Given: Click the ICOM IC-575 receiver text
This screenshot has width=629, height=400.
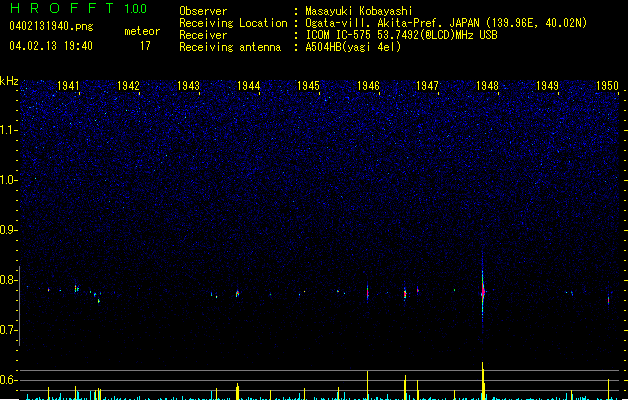Looking at the screenshot, I should 401,35.
